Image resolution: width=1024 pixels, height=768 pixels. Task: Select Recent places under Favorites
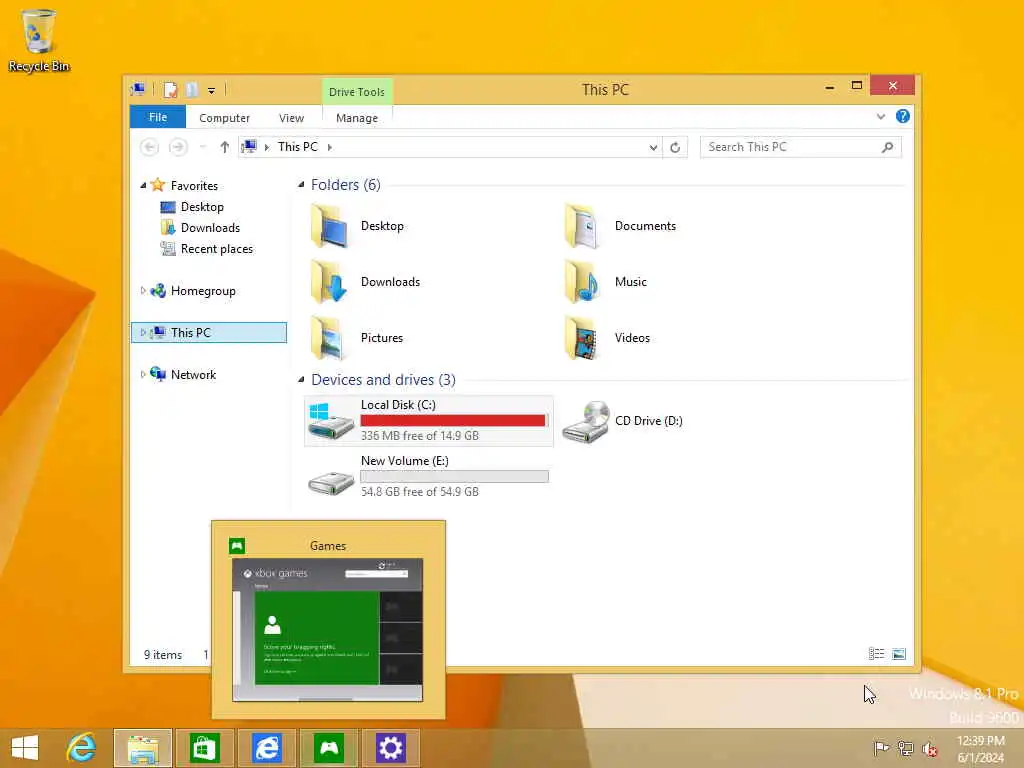coord(217,248)
